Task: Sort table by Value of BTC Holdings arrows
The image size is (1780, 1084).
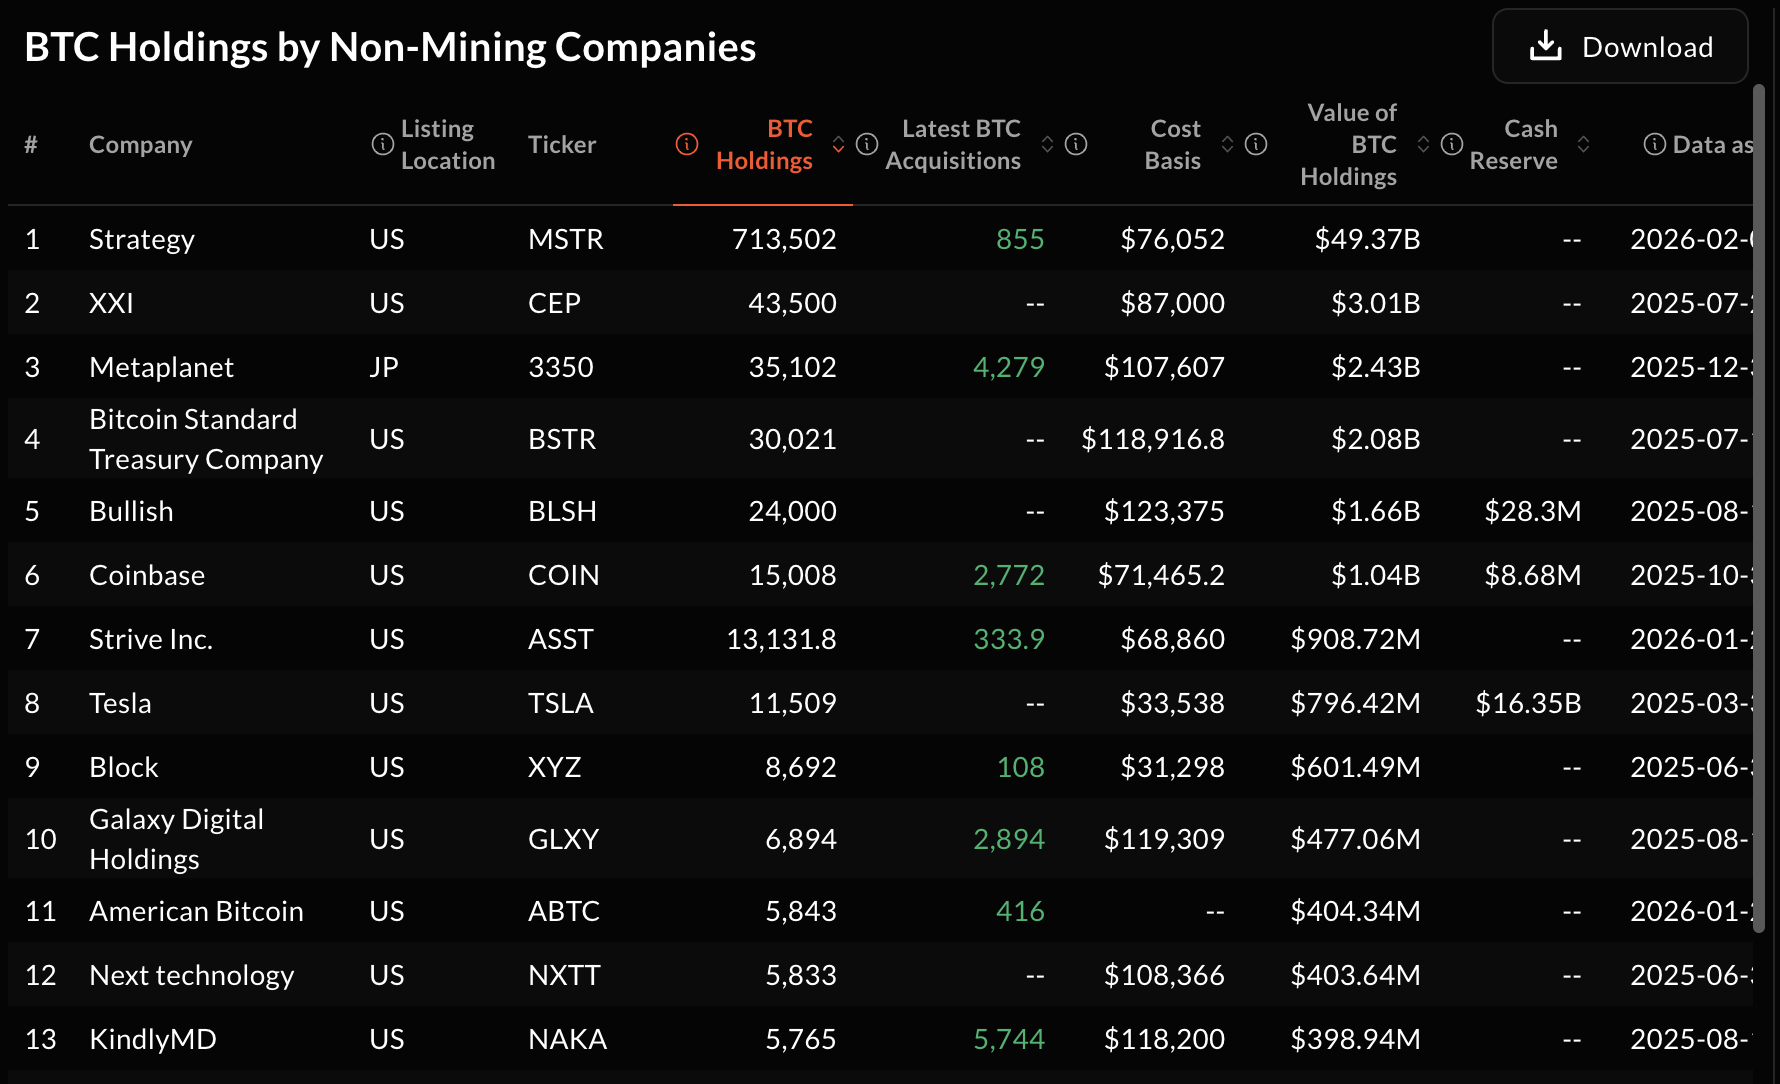Action: coord(1424,144)
